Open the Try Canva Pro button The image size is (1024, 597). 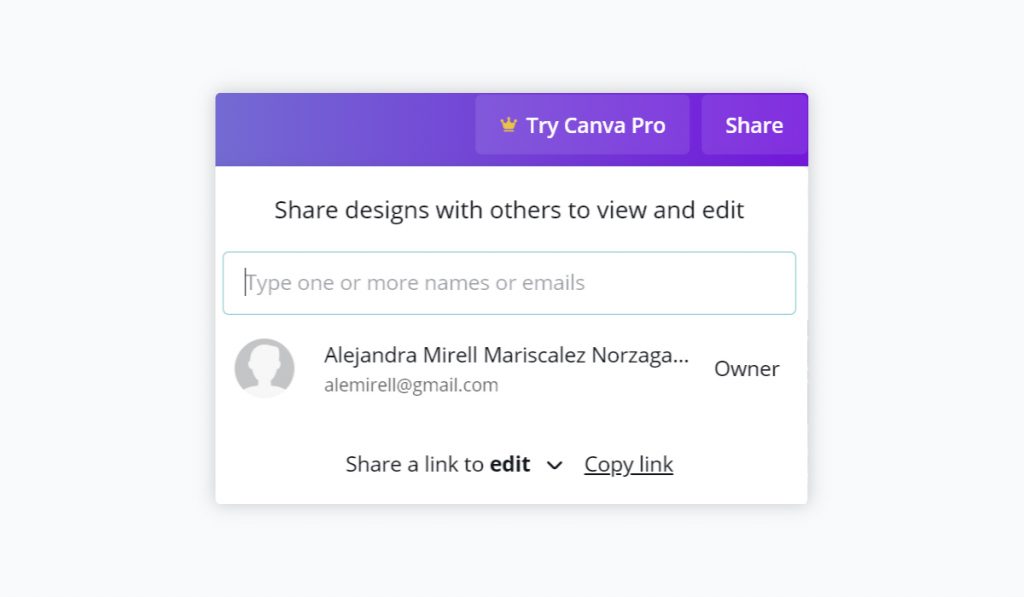582,125
